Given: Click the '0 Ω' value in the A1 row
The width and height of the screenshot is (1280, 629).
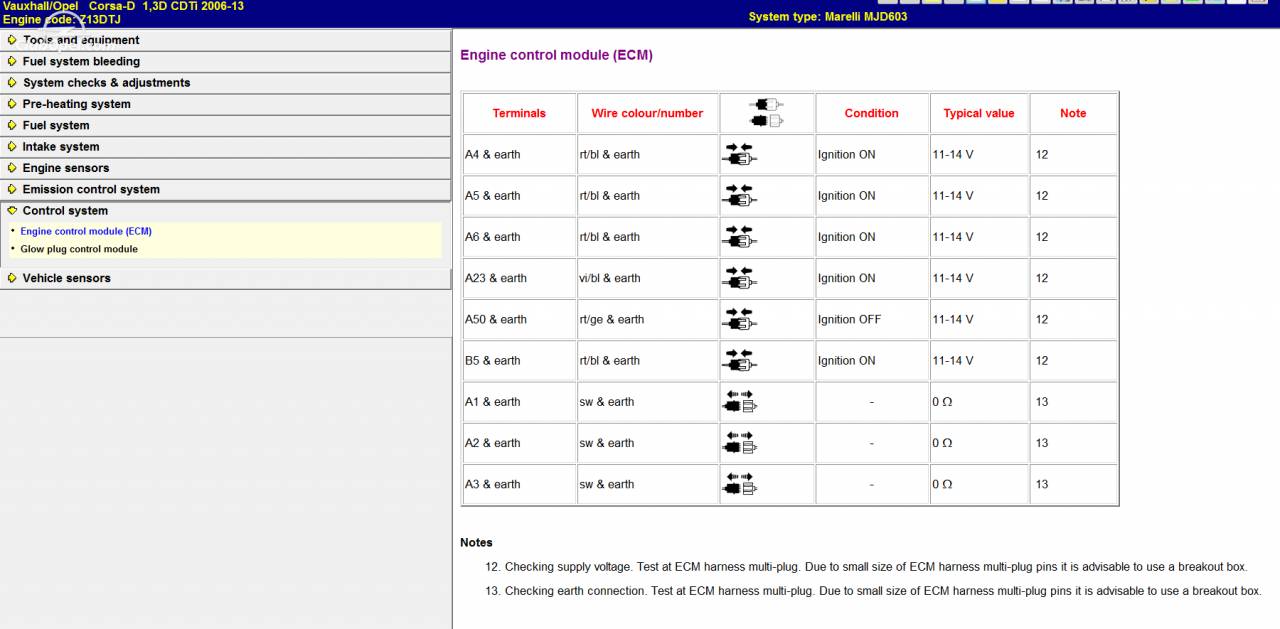Looking at the screenshot, I should [942, 402].
